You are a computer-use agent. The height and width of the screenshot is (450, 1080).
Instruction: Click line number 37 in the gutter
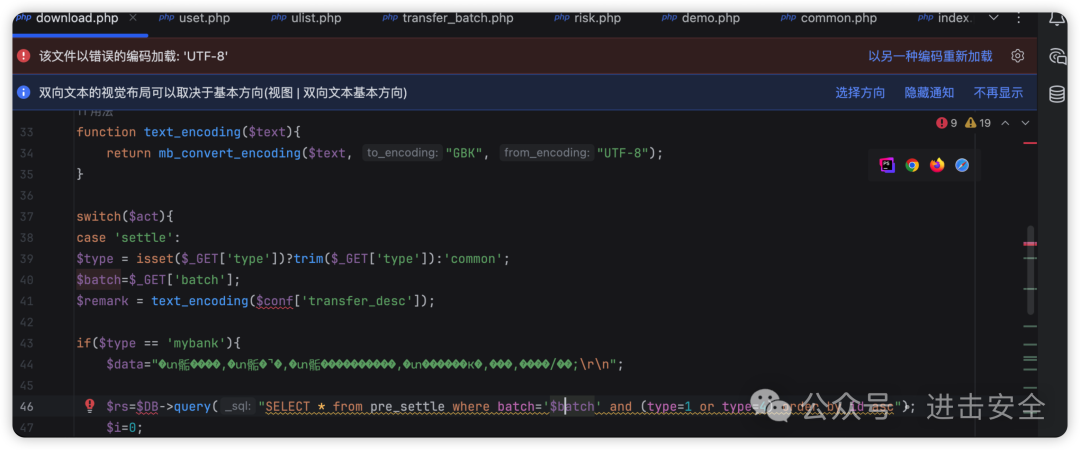point(26,216)
